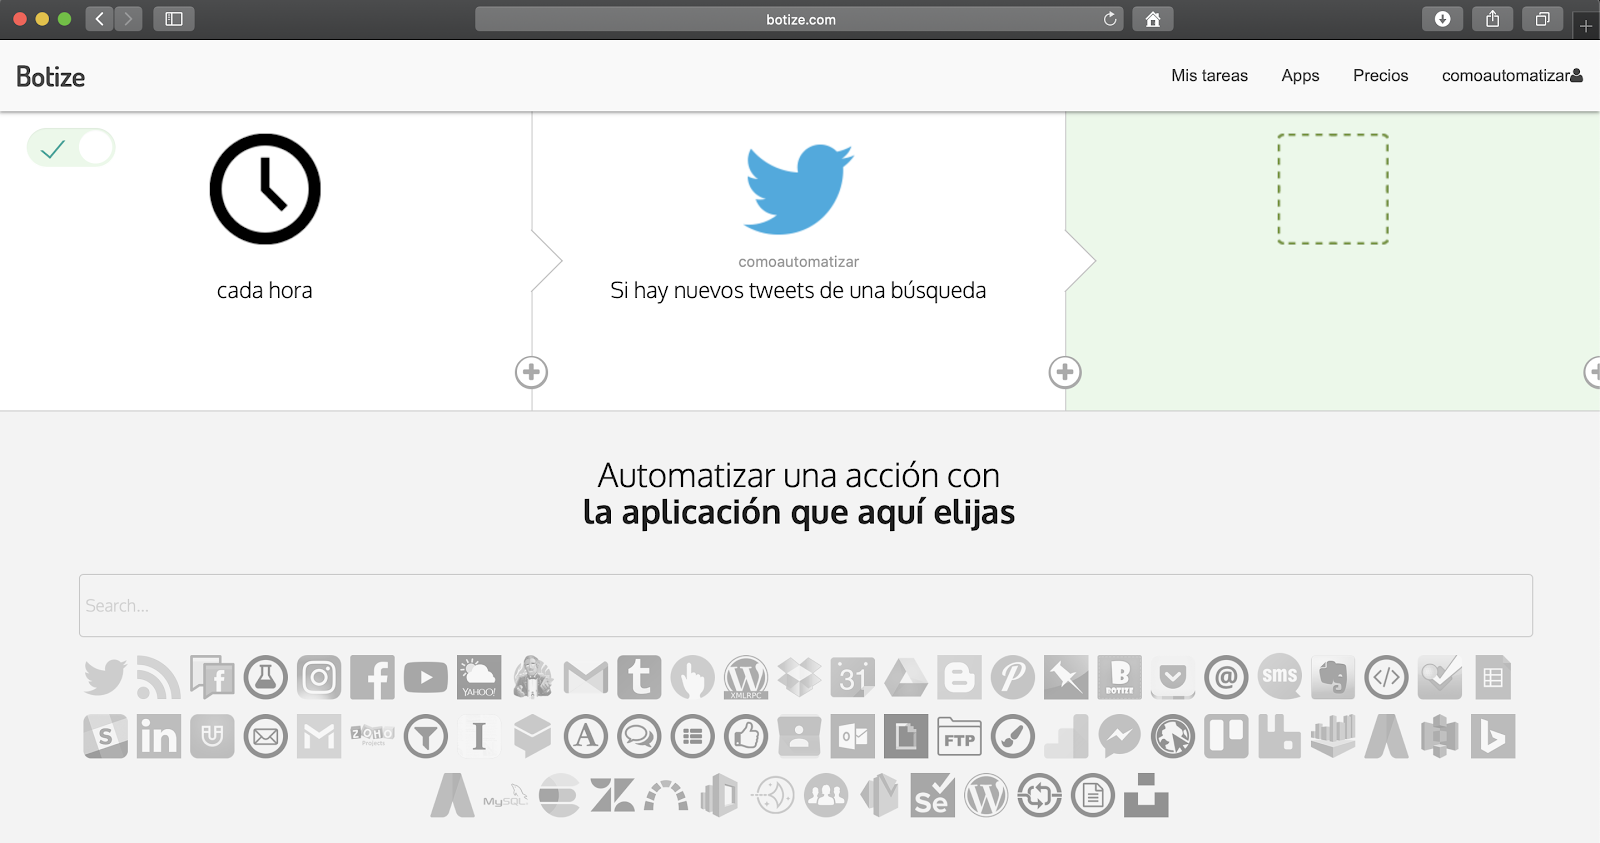Screen dimensions: 1600x843
Task: Choose the Facebook Messenger app icon
Action: (x=1120, y=737)
